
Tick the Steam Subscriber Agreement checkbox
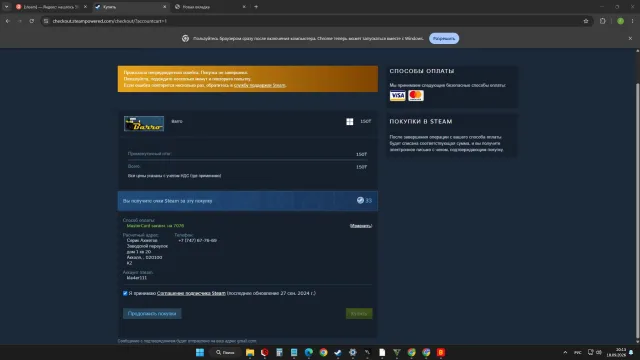tap(125, 293)
